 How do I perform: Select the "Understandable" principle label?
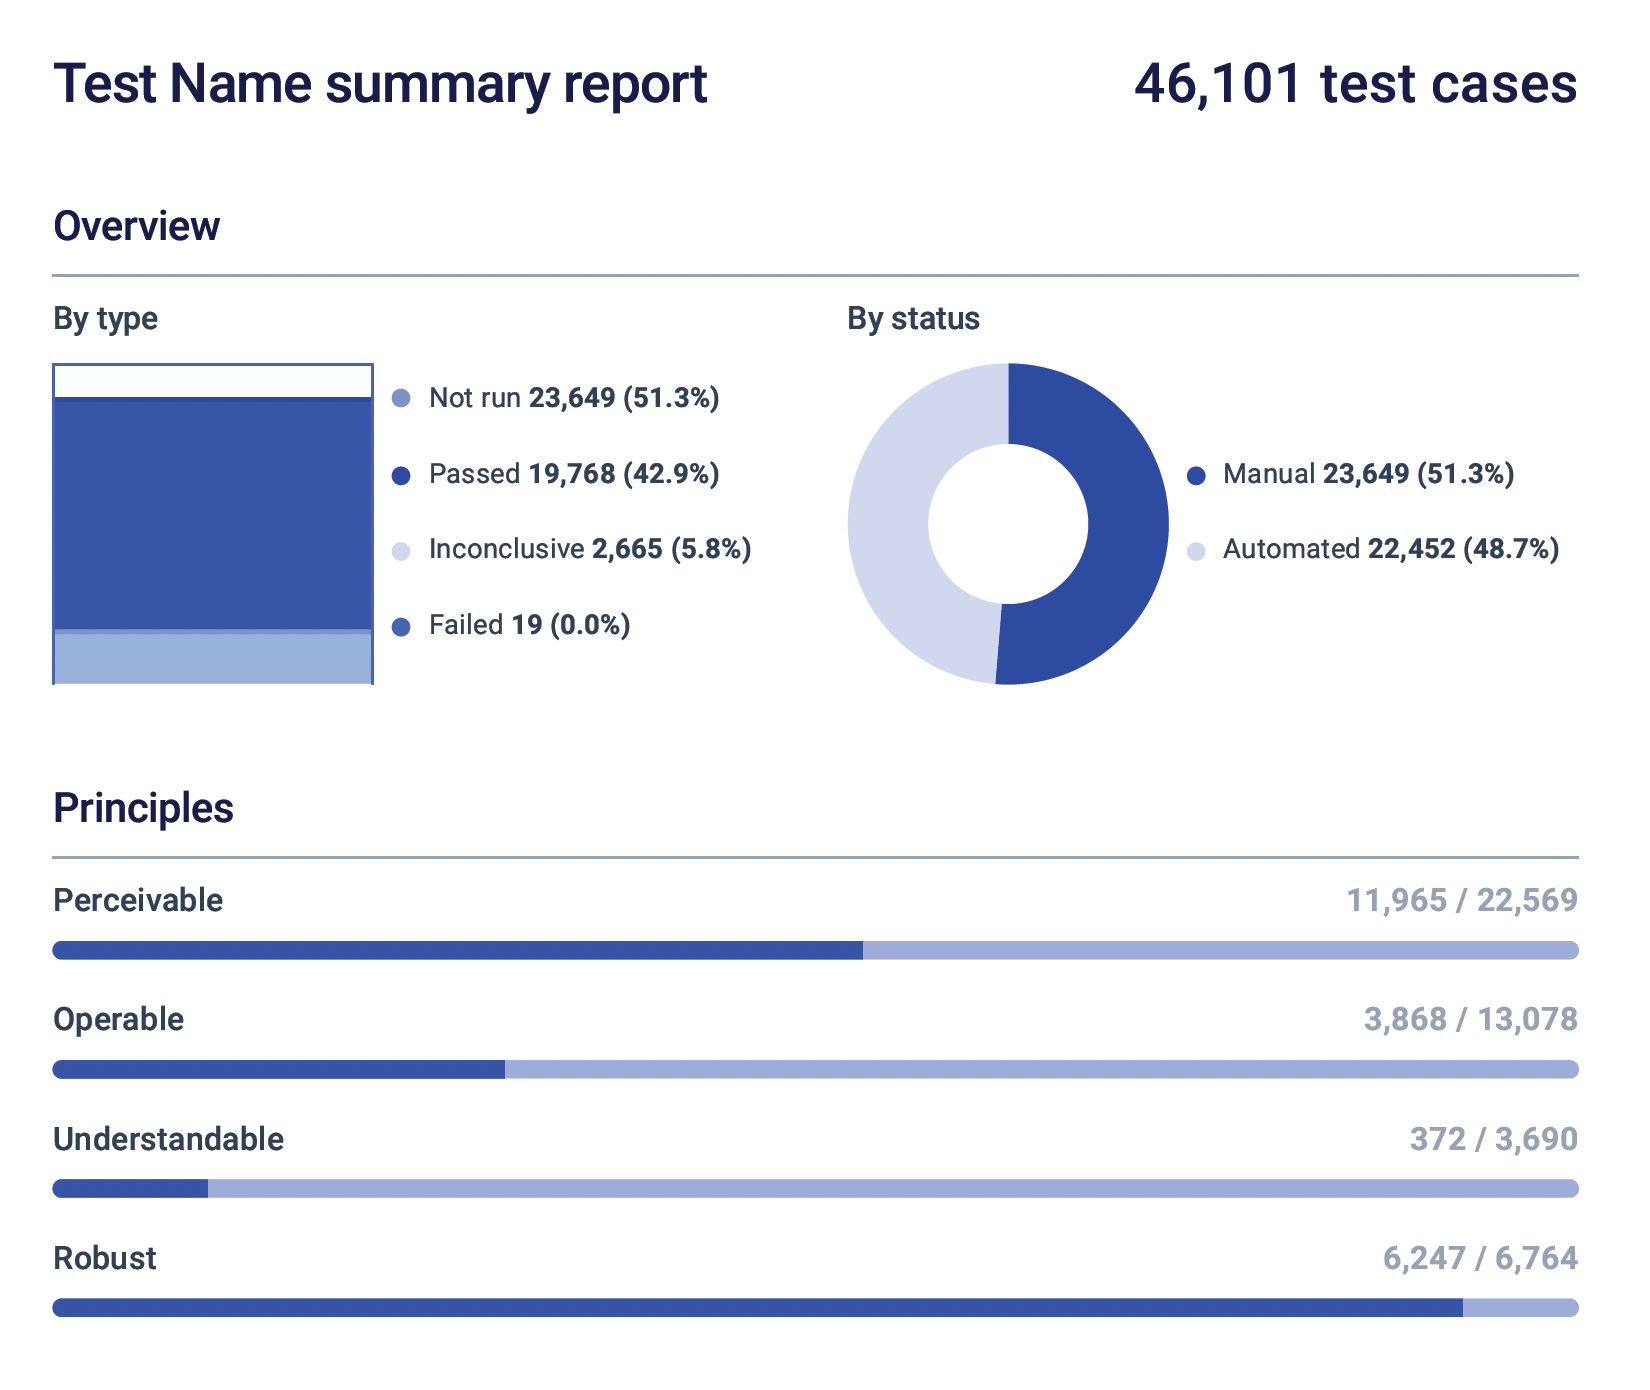coord(168,1139)
